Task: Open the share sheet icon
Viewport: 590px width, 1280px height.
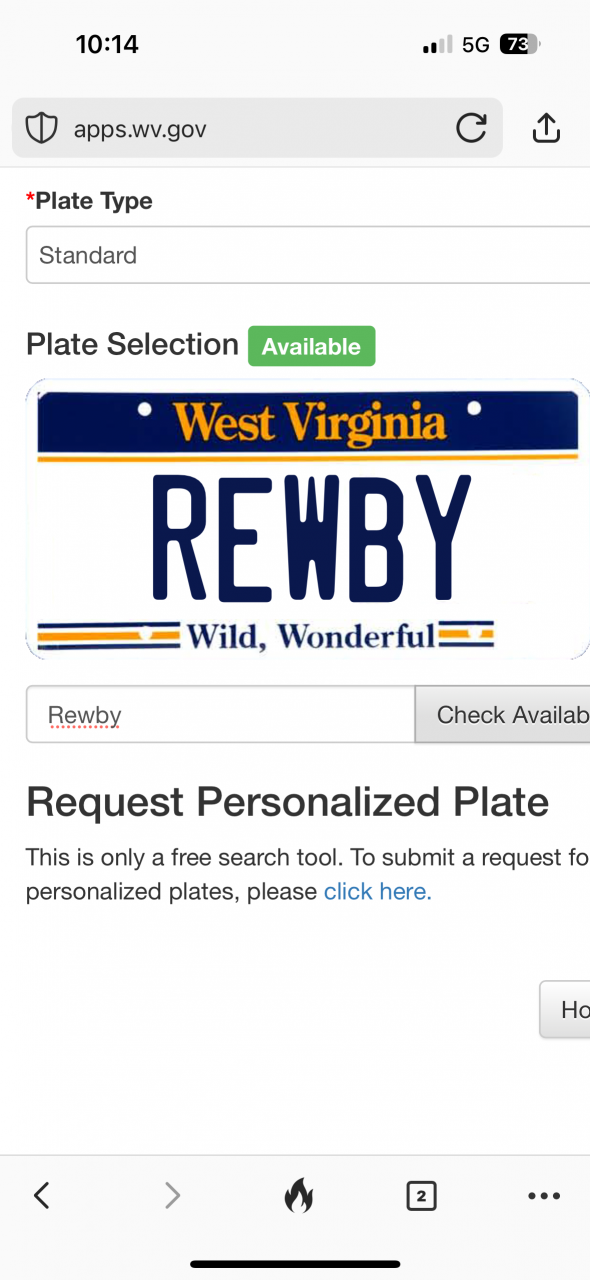Action: (546, 127)
